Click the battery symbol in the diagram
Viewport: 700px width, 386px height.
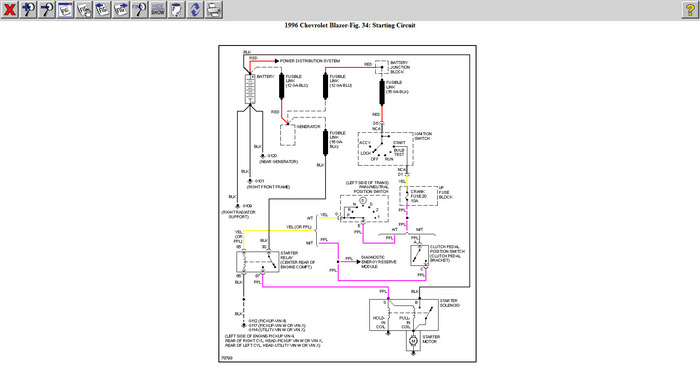[250, 89]
